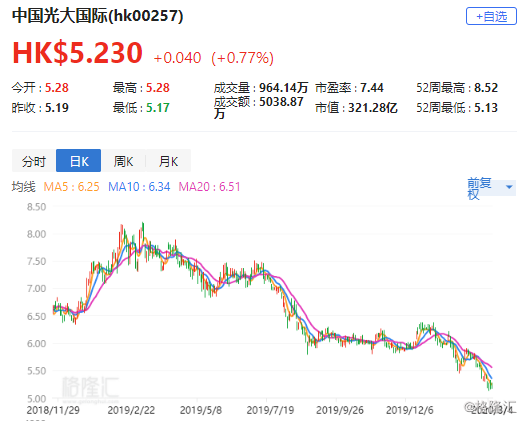Click the dropdown arrow beside 前复权
Viewport: 524px width, 421px height.
pos(509,187)
